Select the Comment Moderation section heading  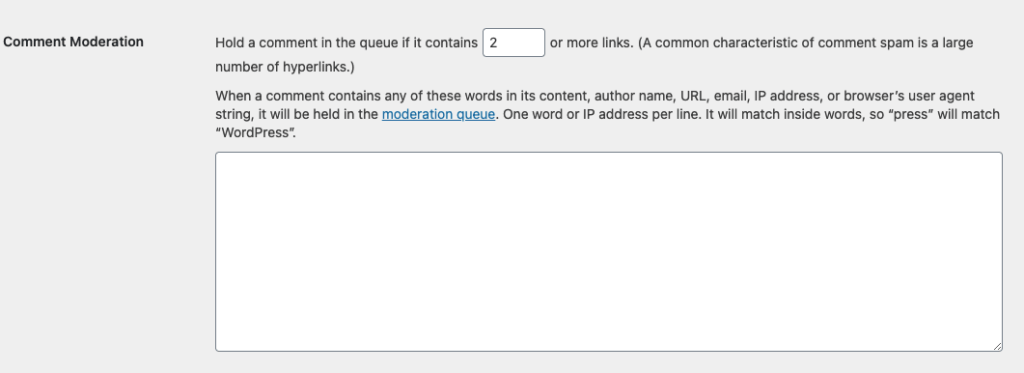click(x=73, y=42)
